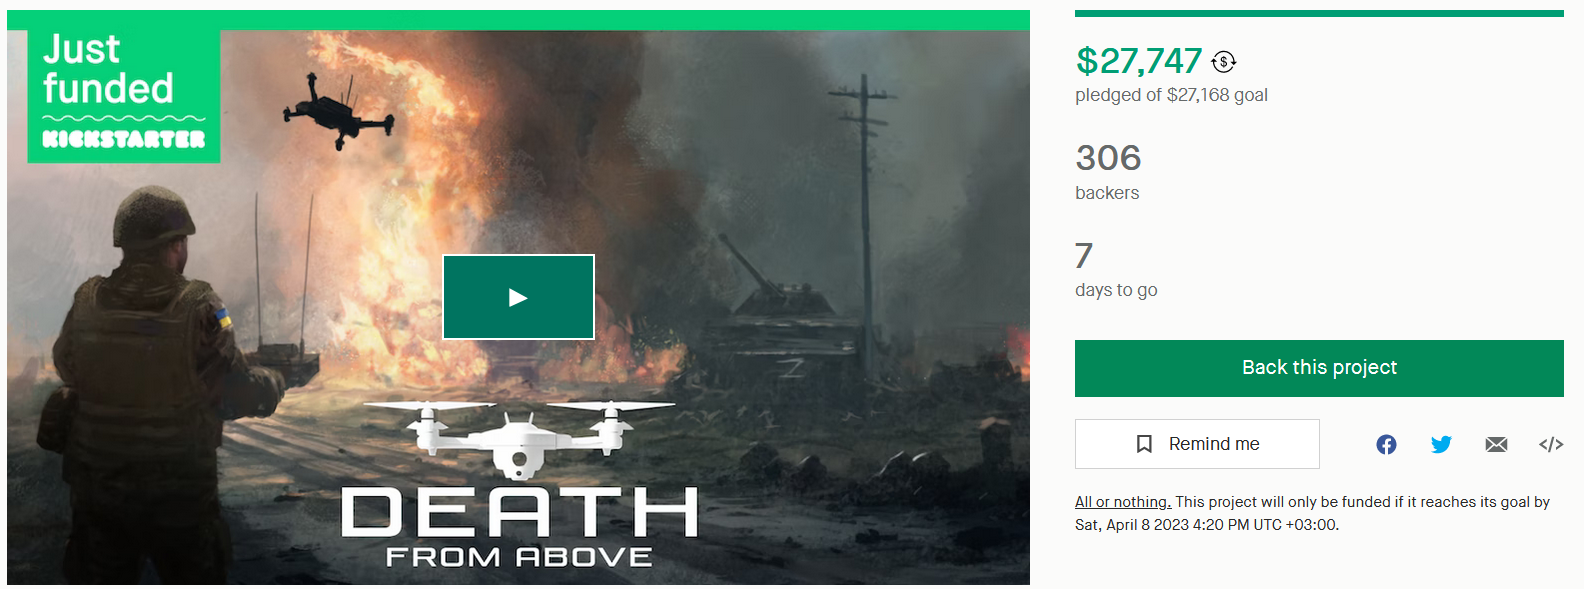
Task: Share the project on Facebook
Action: [1386, 444]
